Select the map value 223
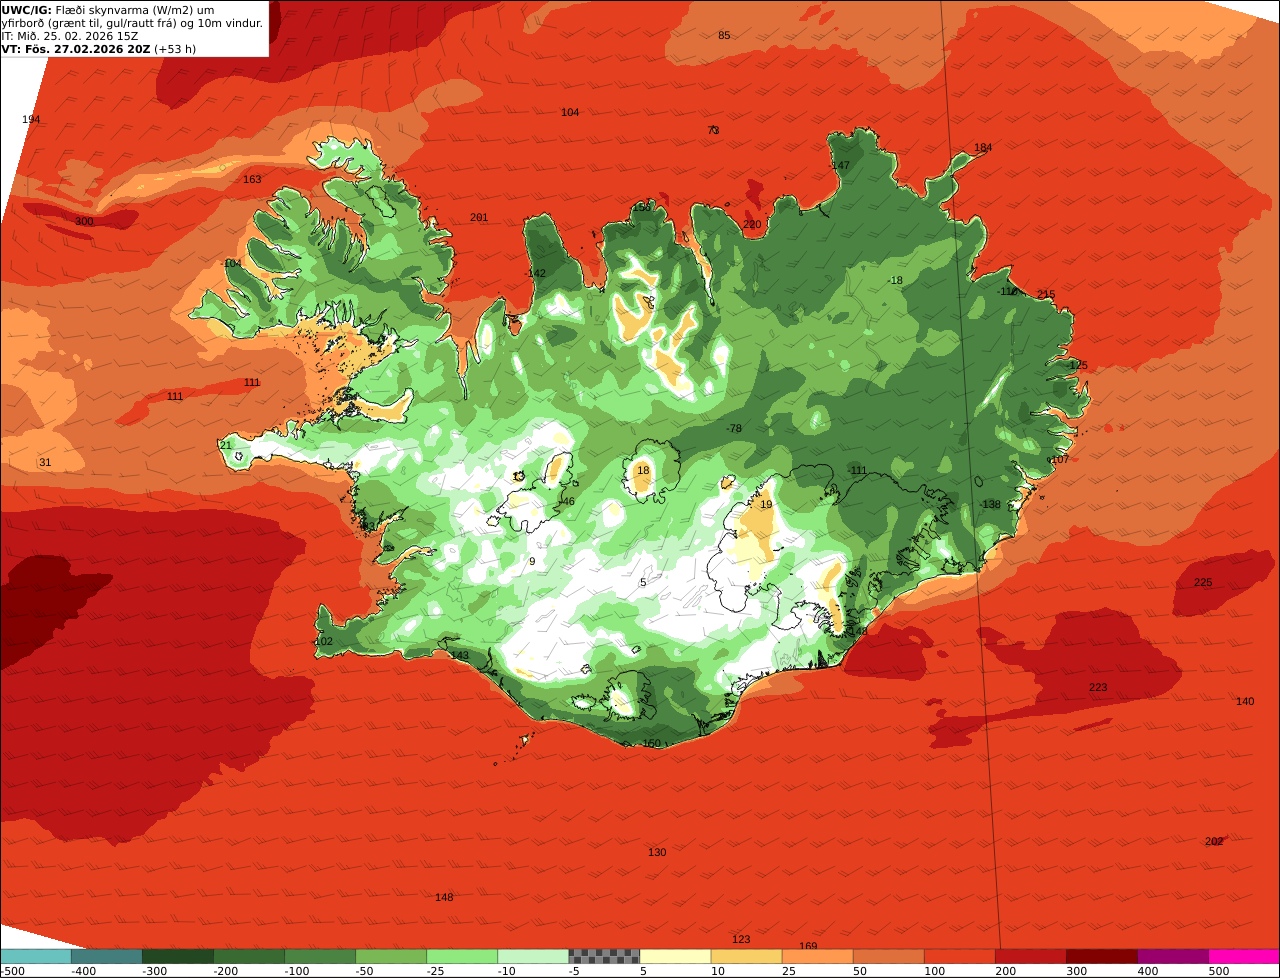This screenshot has height=978, width=1280. pyautogui.click(x=1098, y=687)
